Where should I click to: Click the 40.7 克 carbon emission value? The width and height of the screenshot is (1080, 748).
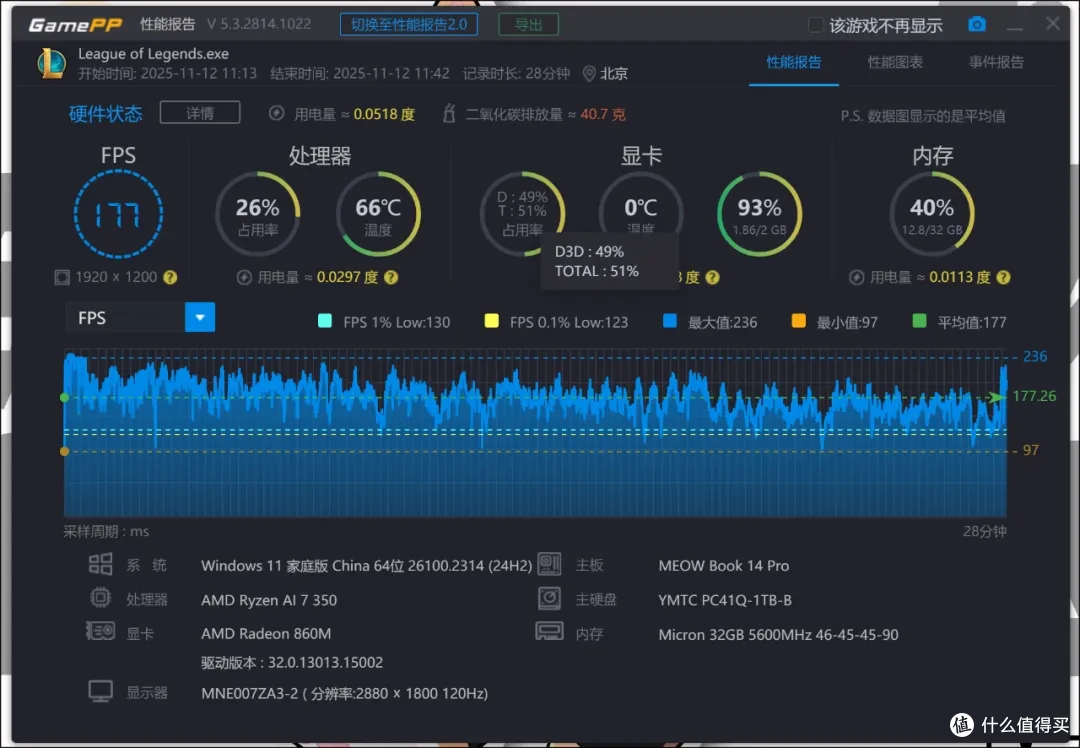pyautogui.click(x=603, y=114)
